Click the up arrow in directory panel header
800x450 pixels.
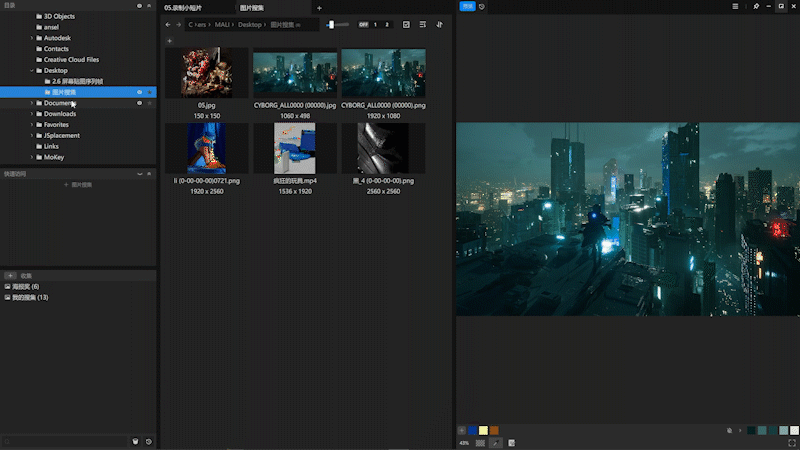[149, 6]
